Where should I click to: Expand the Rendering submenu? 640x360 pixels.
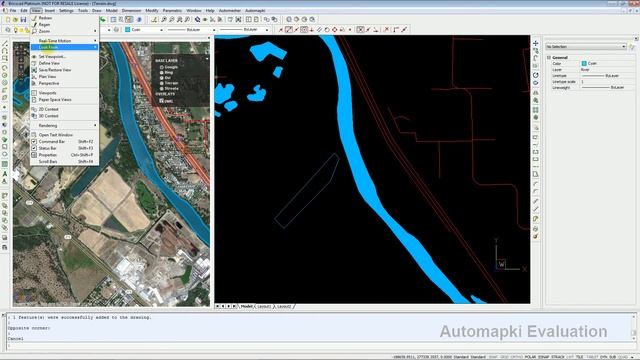(x=64, y=125)
